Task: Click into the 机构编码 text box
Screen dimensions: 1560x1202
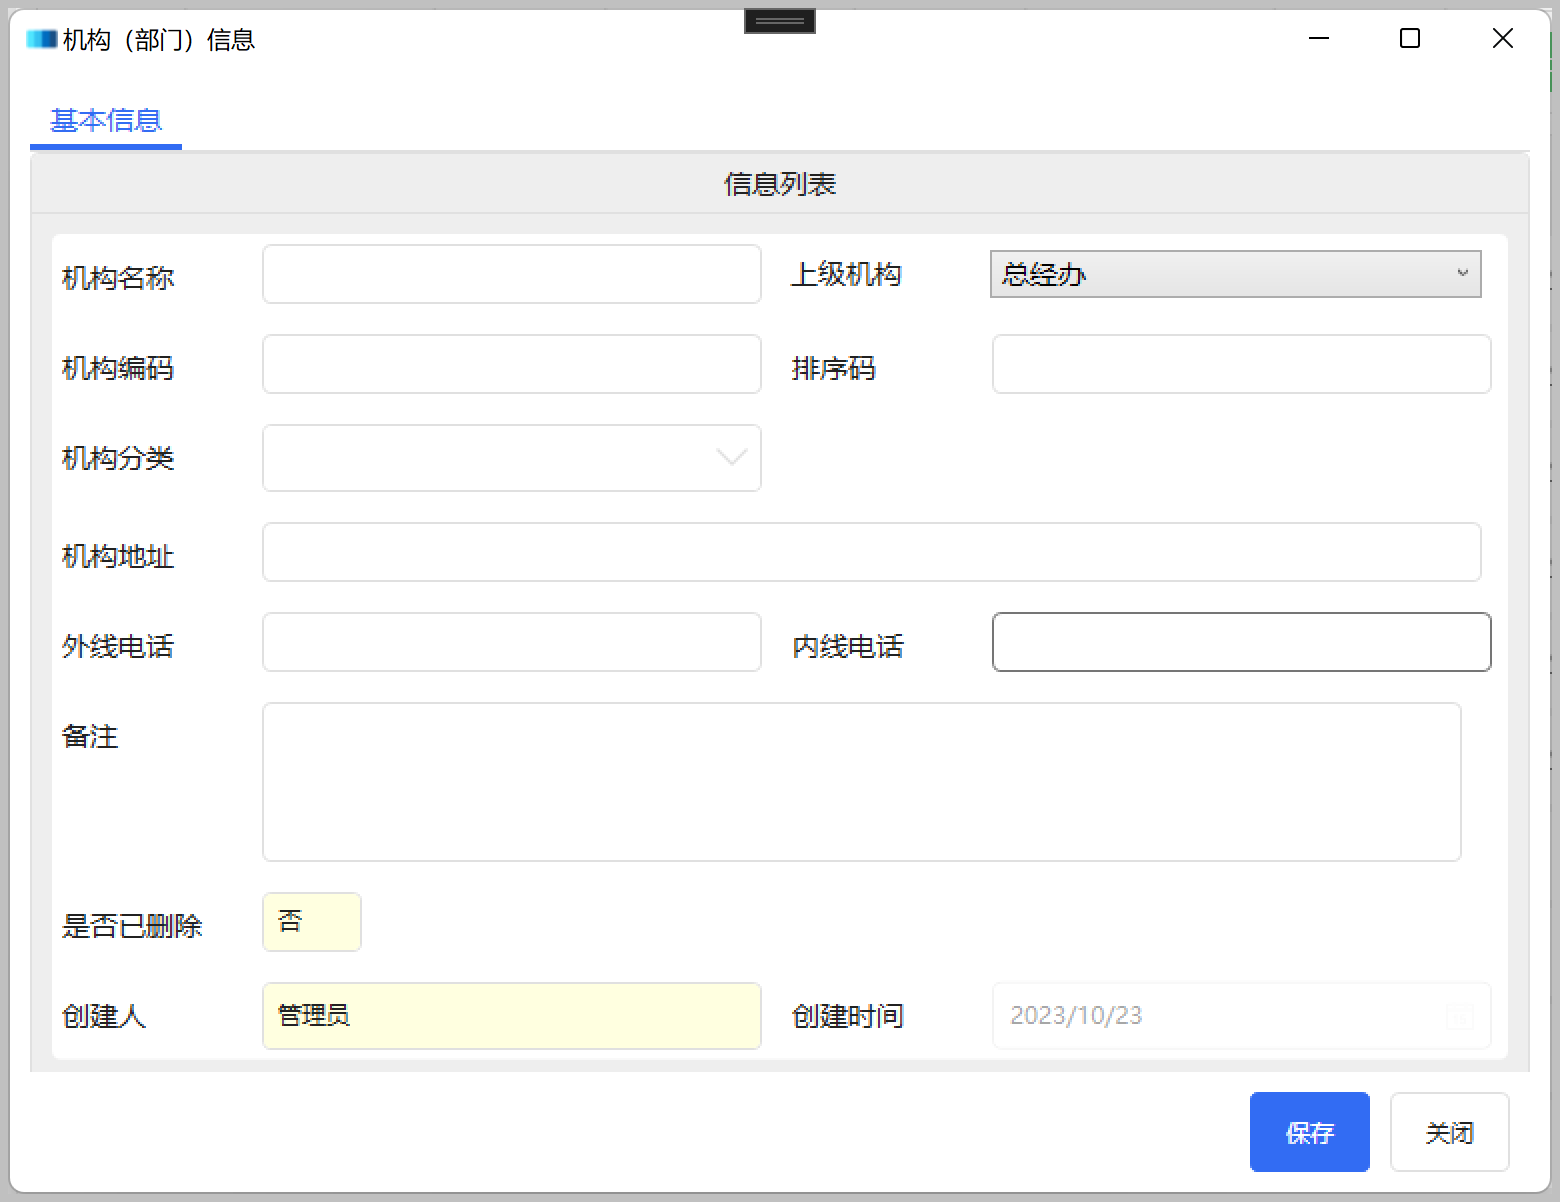Action: click(x=512, y=364)
